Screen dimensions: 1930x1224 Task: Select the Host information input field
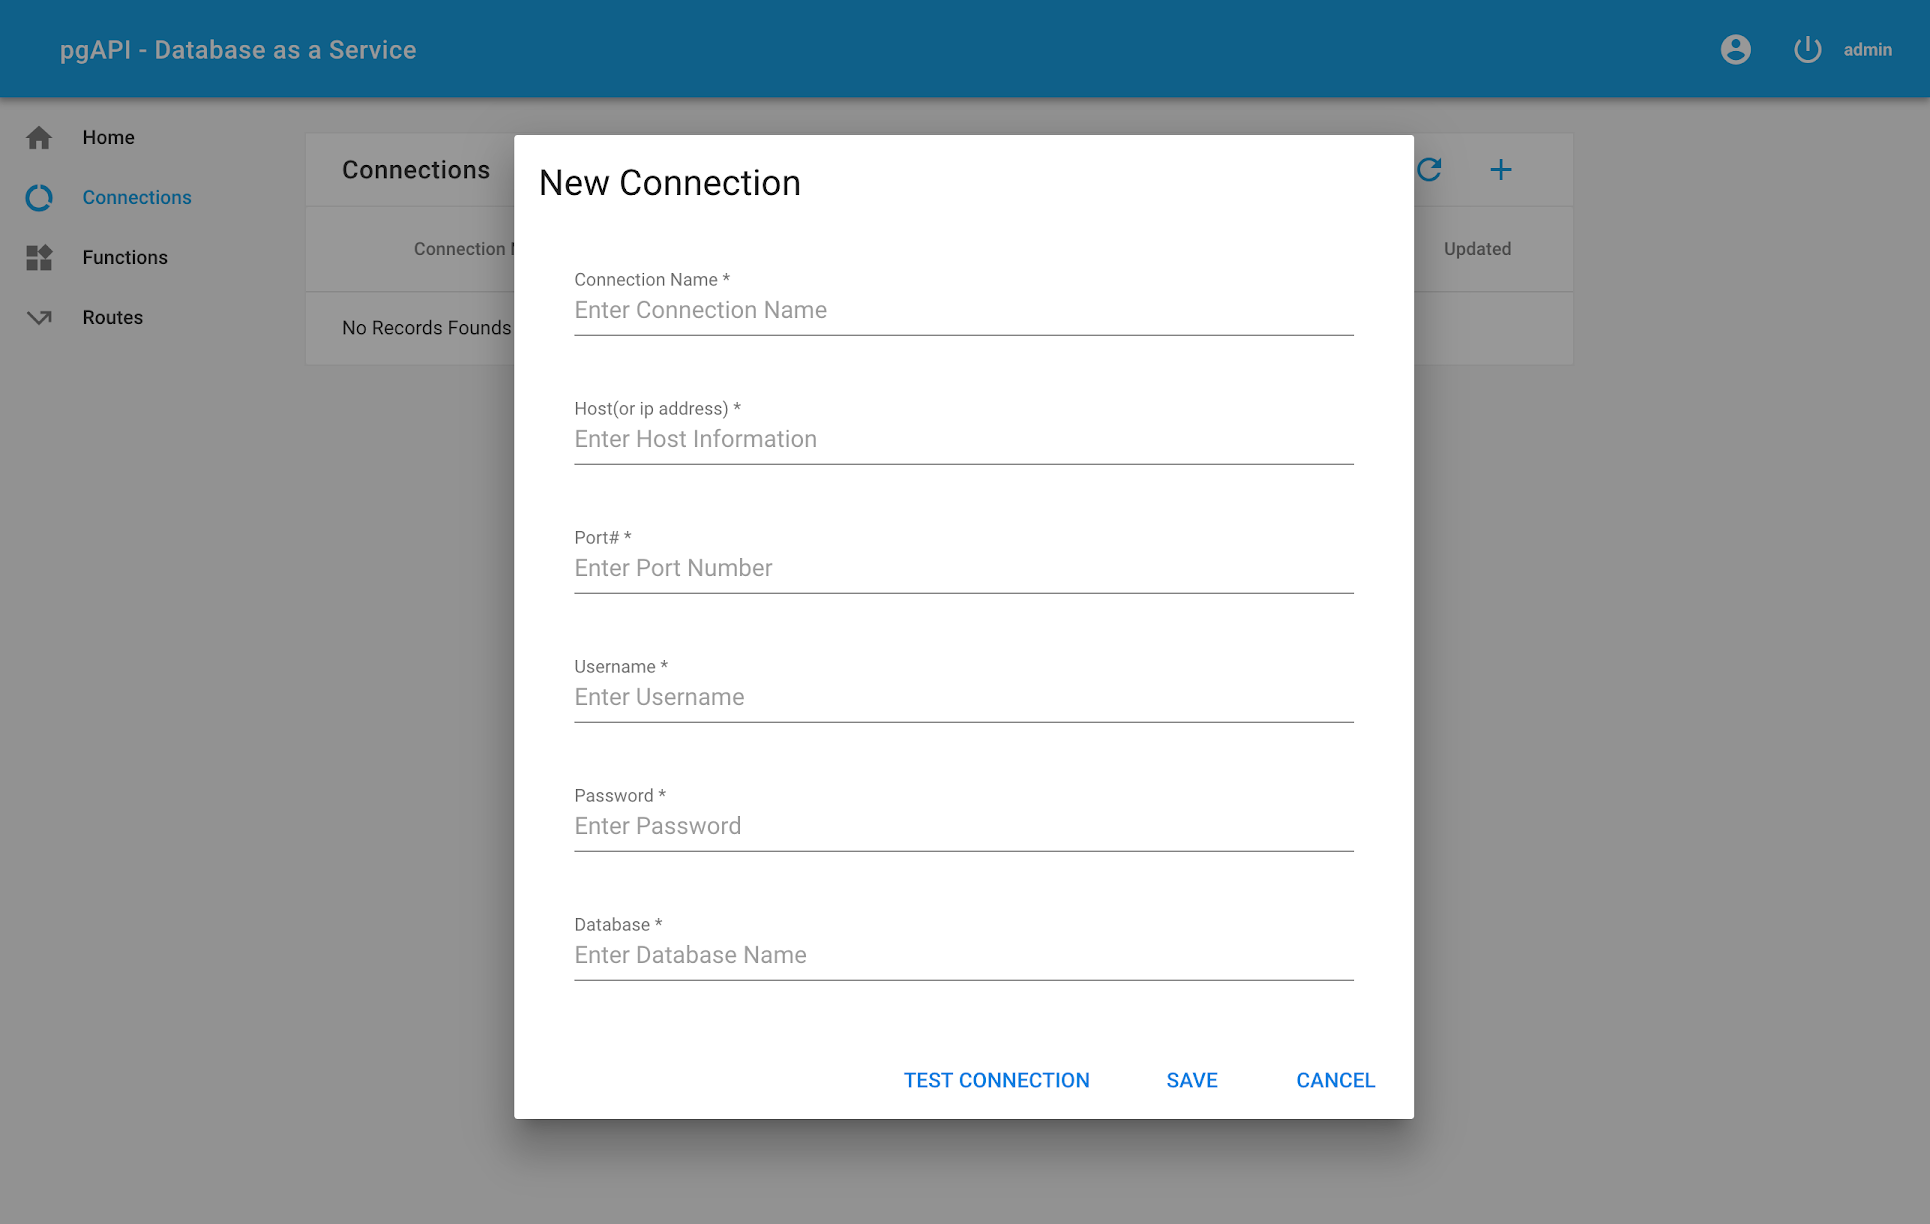[x=964, y=439]
